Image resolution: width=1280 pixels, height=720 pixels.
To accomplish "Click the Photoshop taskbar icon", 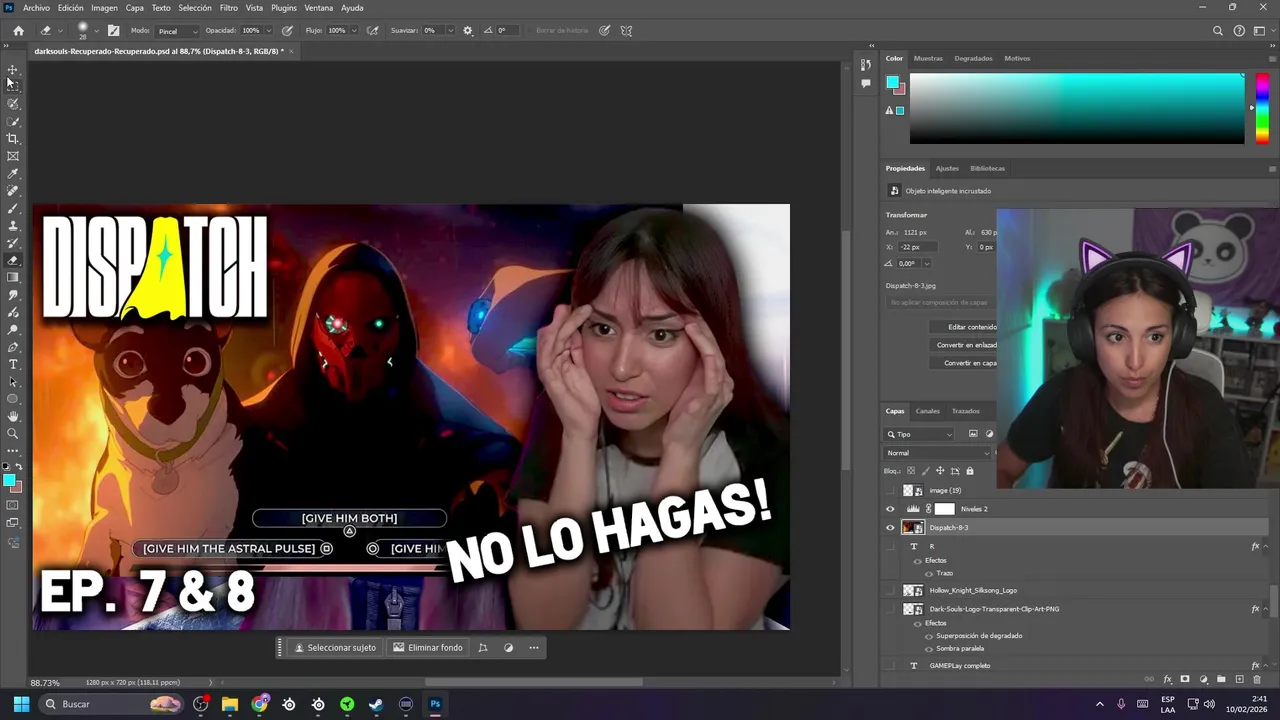I will pyautogui.click(x=435, y=704).
